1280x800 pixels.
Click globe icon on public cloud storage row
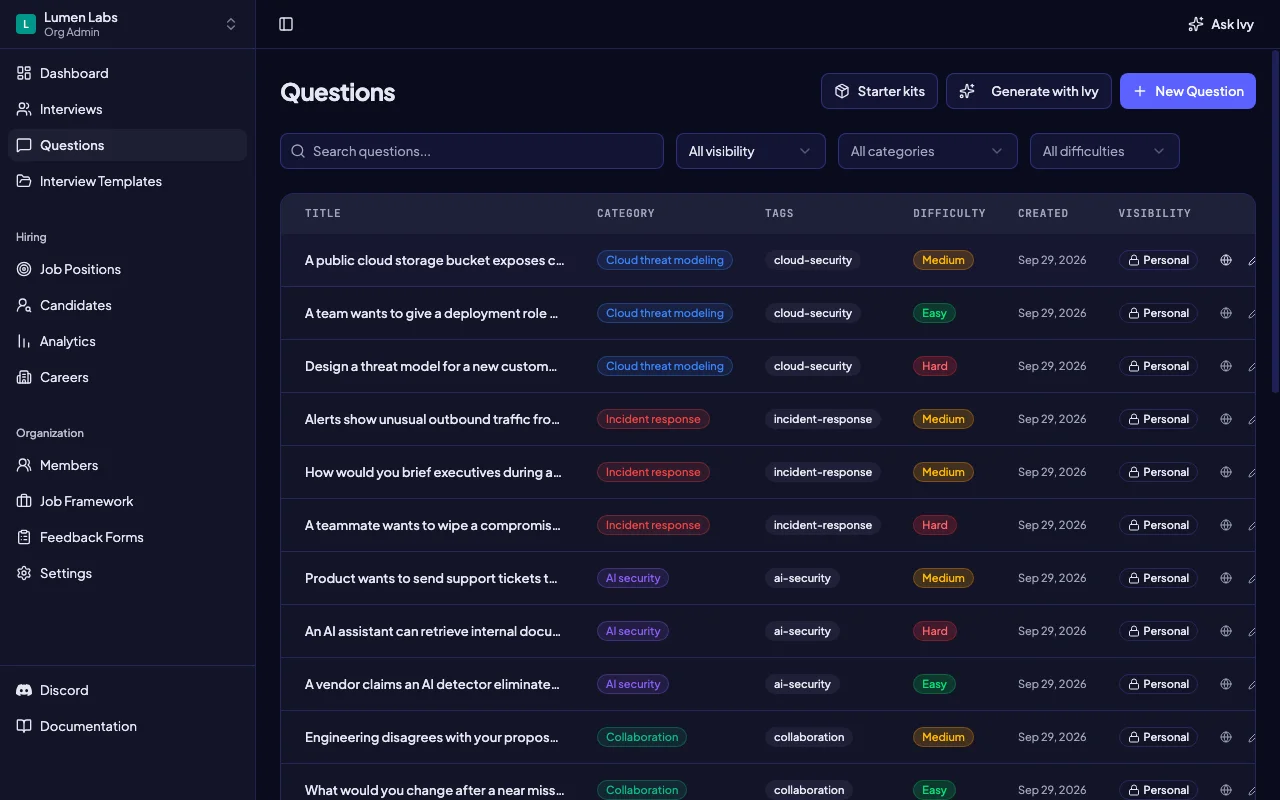tap(1226, 260)
